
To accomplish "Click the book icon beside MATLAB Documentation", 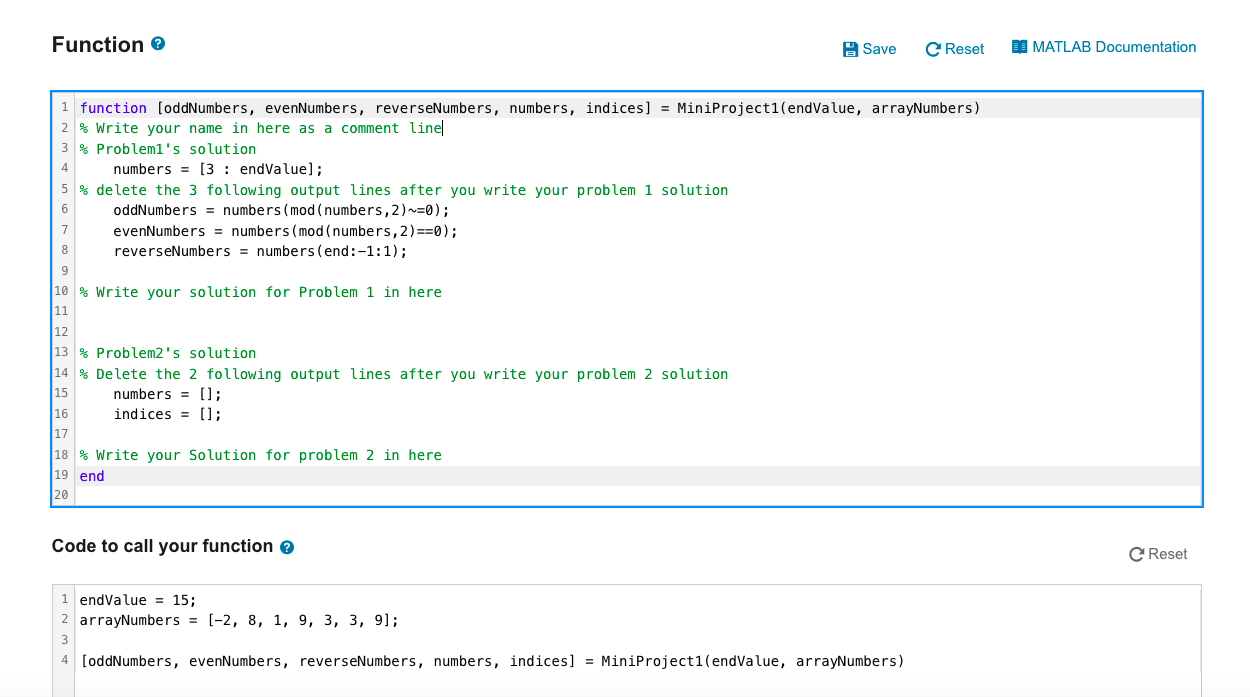I will point(1020,46).
